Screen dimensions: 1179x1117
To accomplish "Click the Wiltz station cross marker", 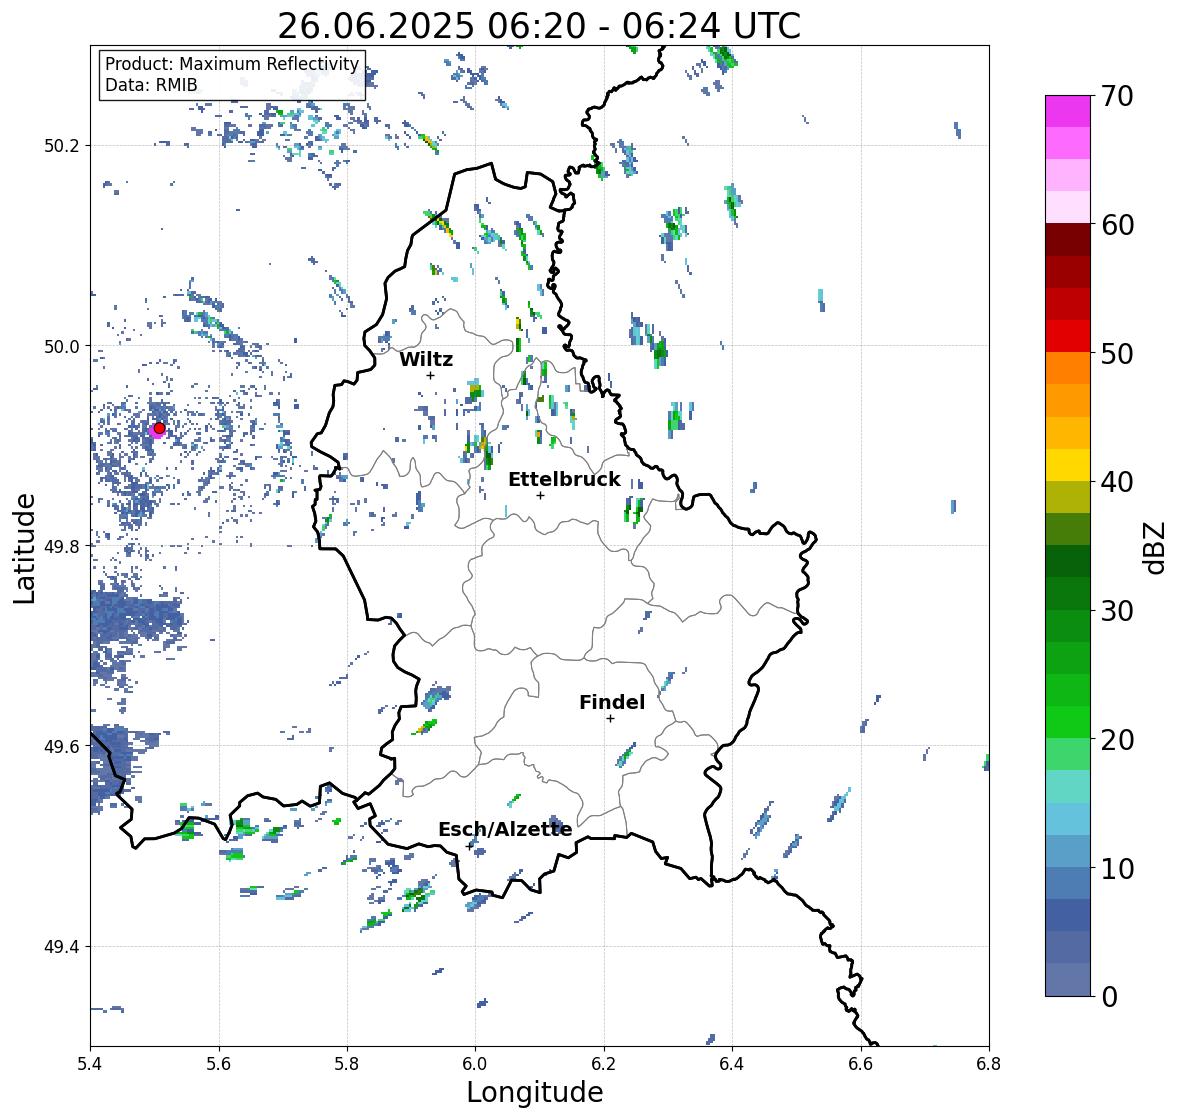I will tap(430, 375).
